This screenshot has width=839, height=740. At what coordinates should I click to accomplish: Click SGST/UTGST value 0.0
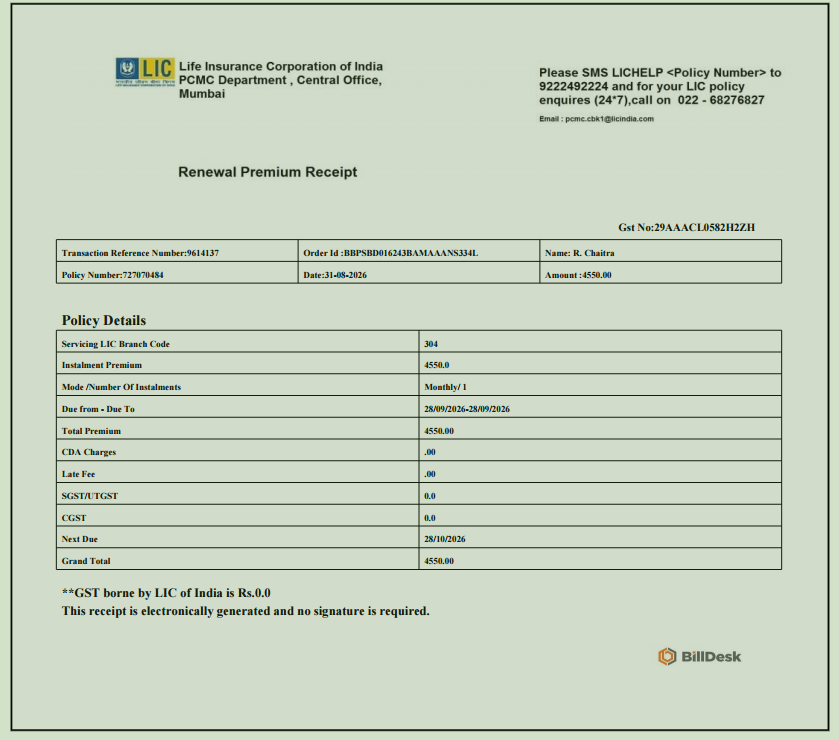tap(430, 496)
